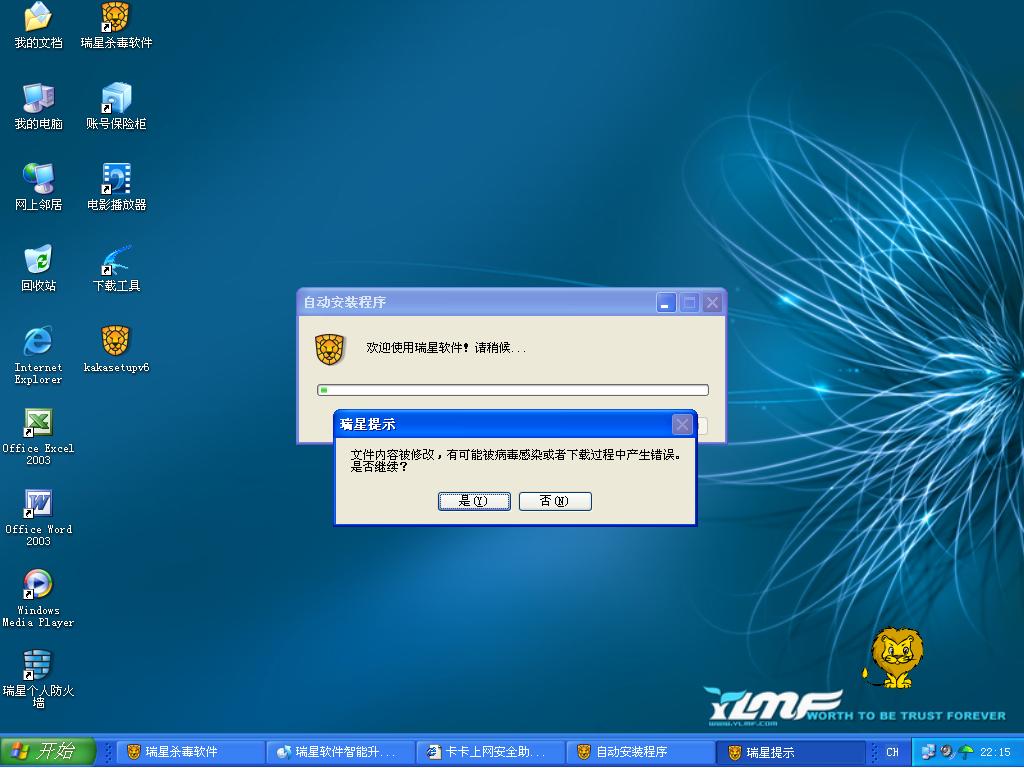Switch to 瑞星软件智能升... taskbar item
Image resolution: width=1024 pixels, height=768 pixels.
click(x=341, y=752)
